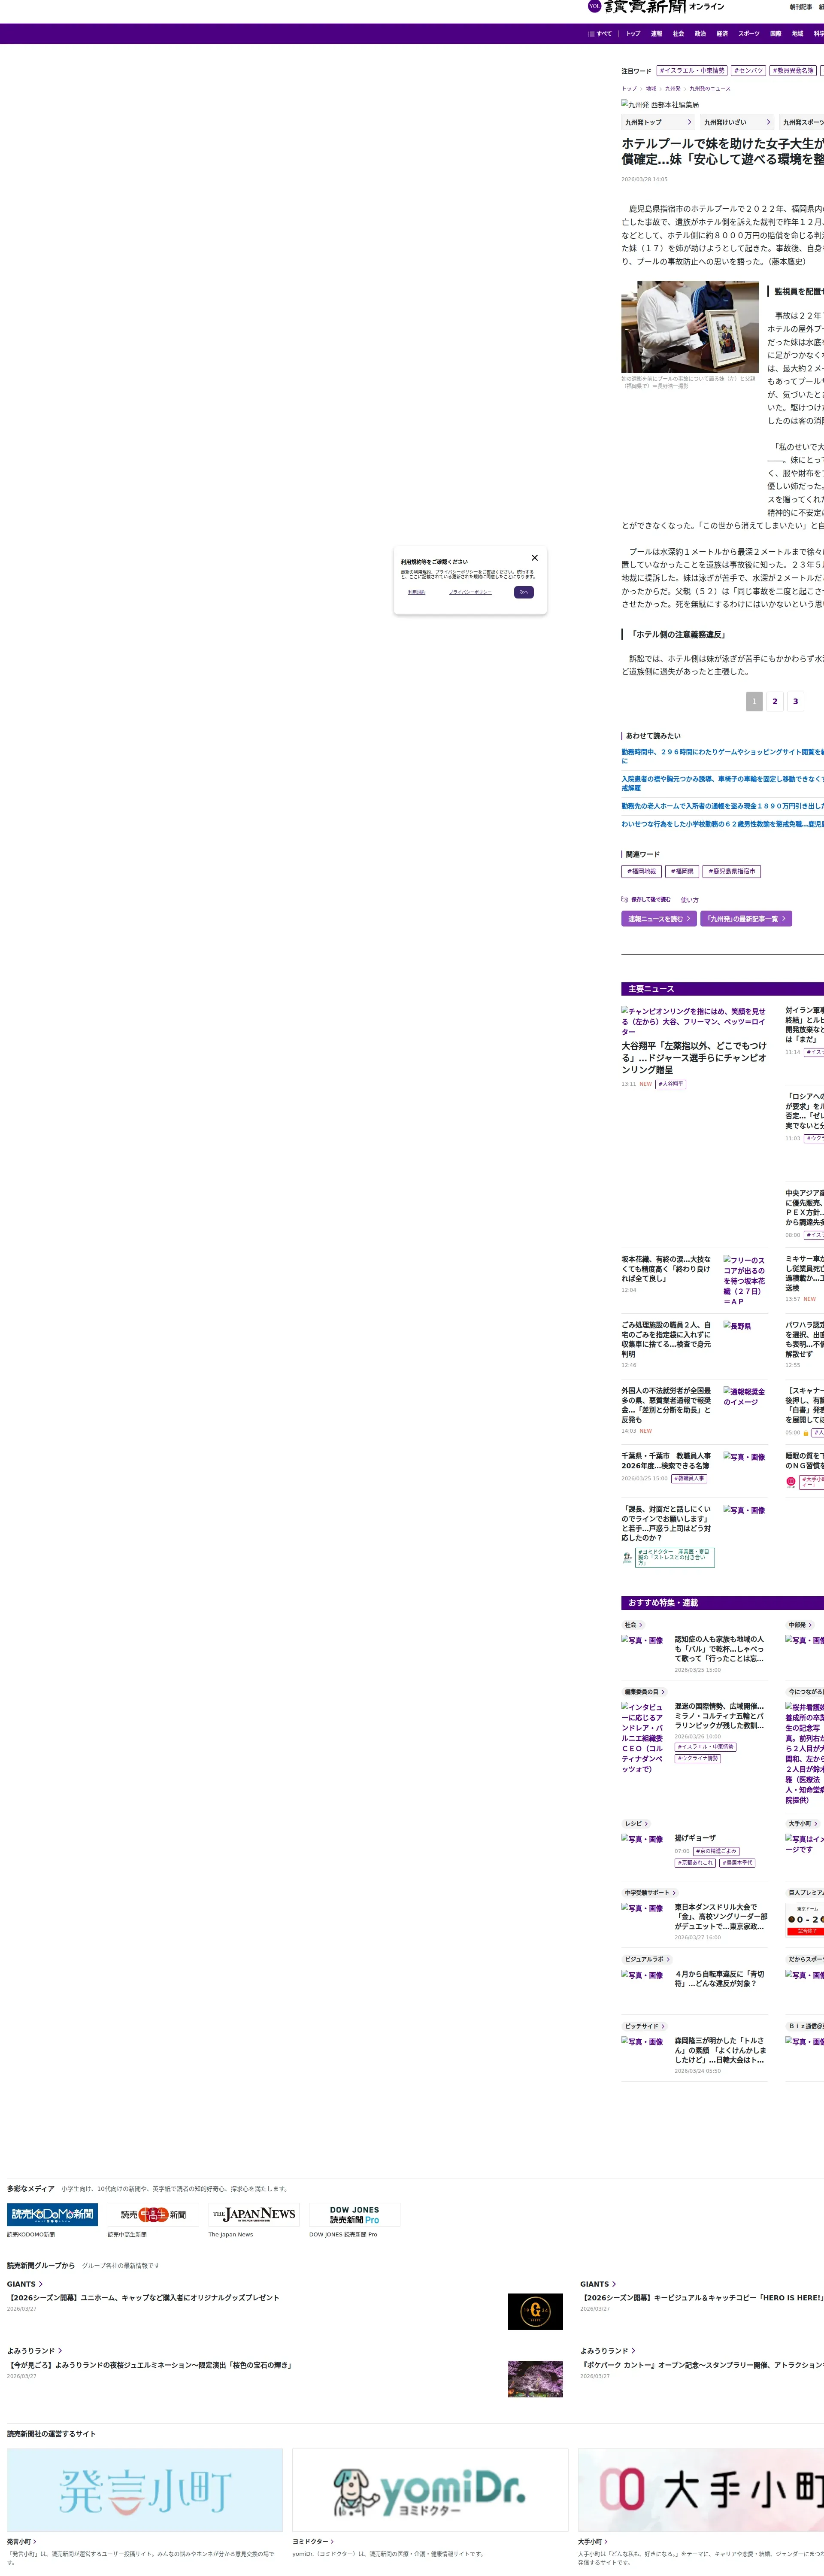Viewport: 824px width, 2576px height.
Task: Click the 九州発のニュース breadcrumb link
Action: (710, 89)
